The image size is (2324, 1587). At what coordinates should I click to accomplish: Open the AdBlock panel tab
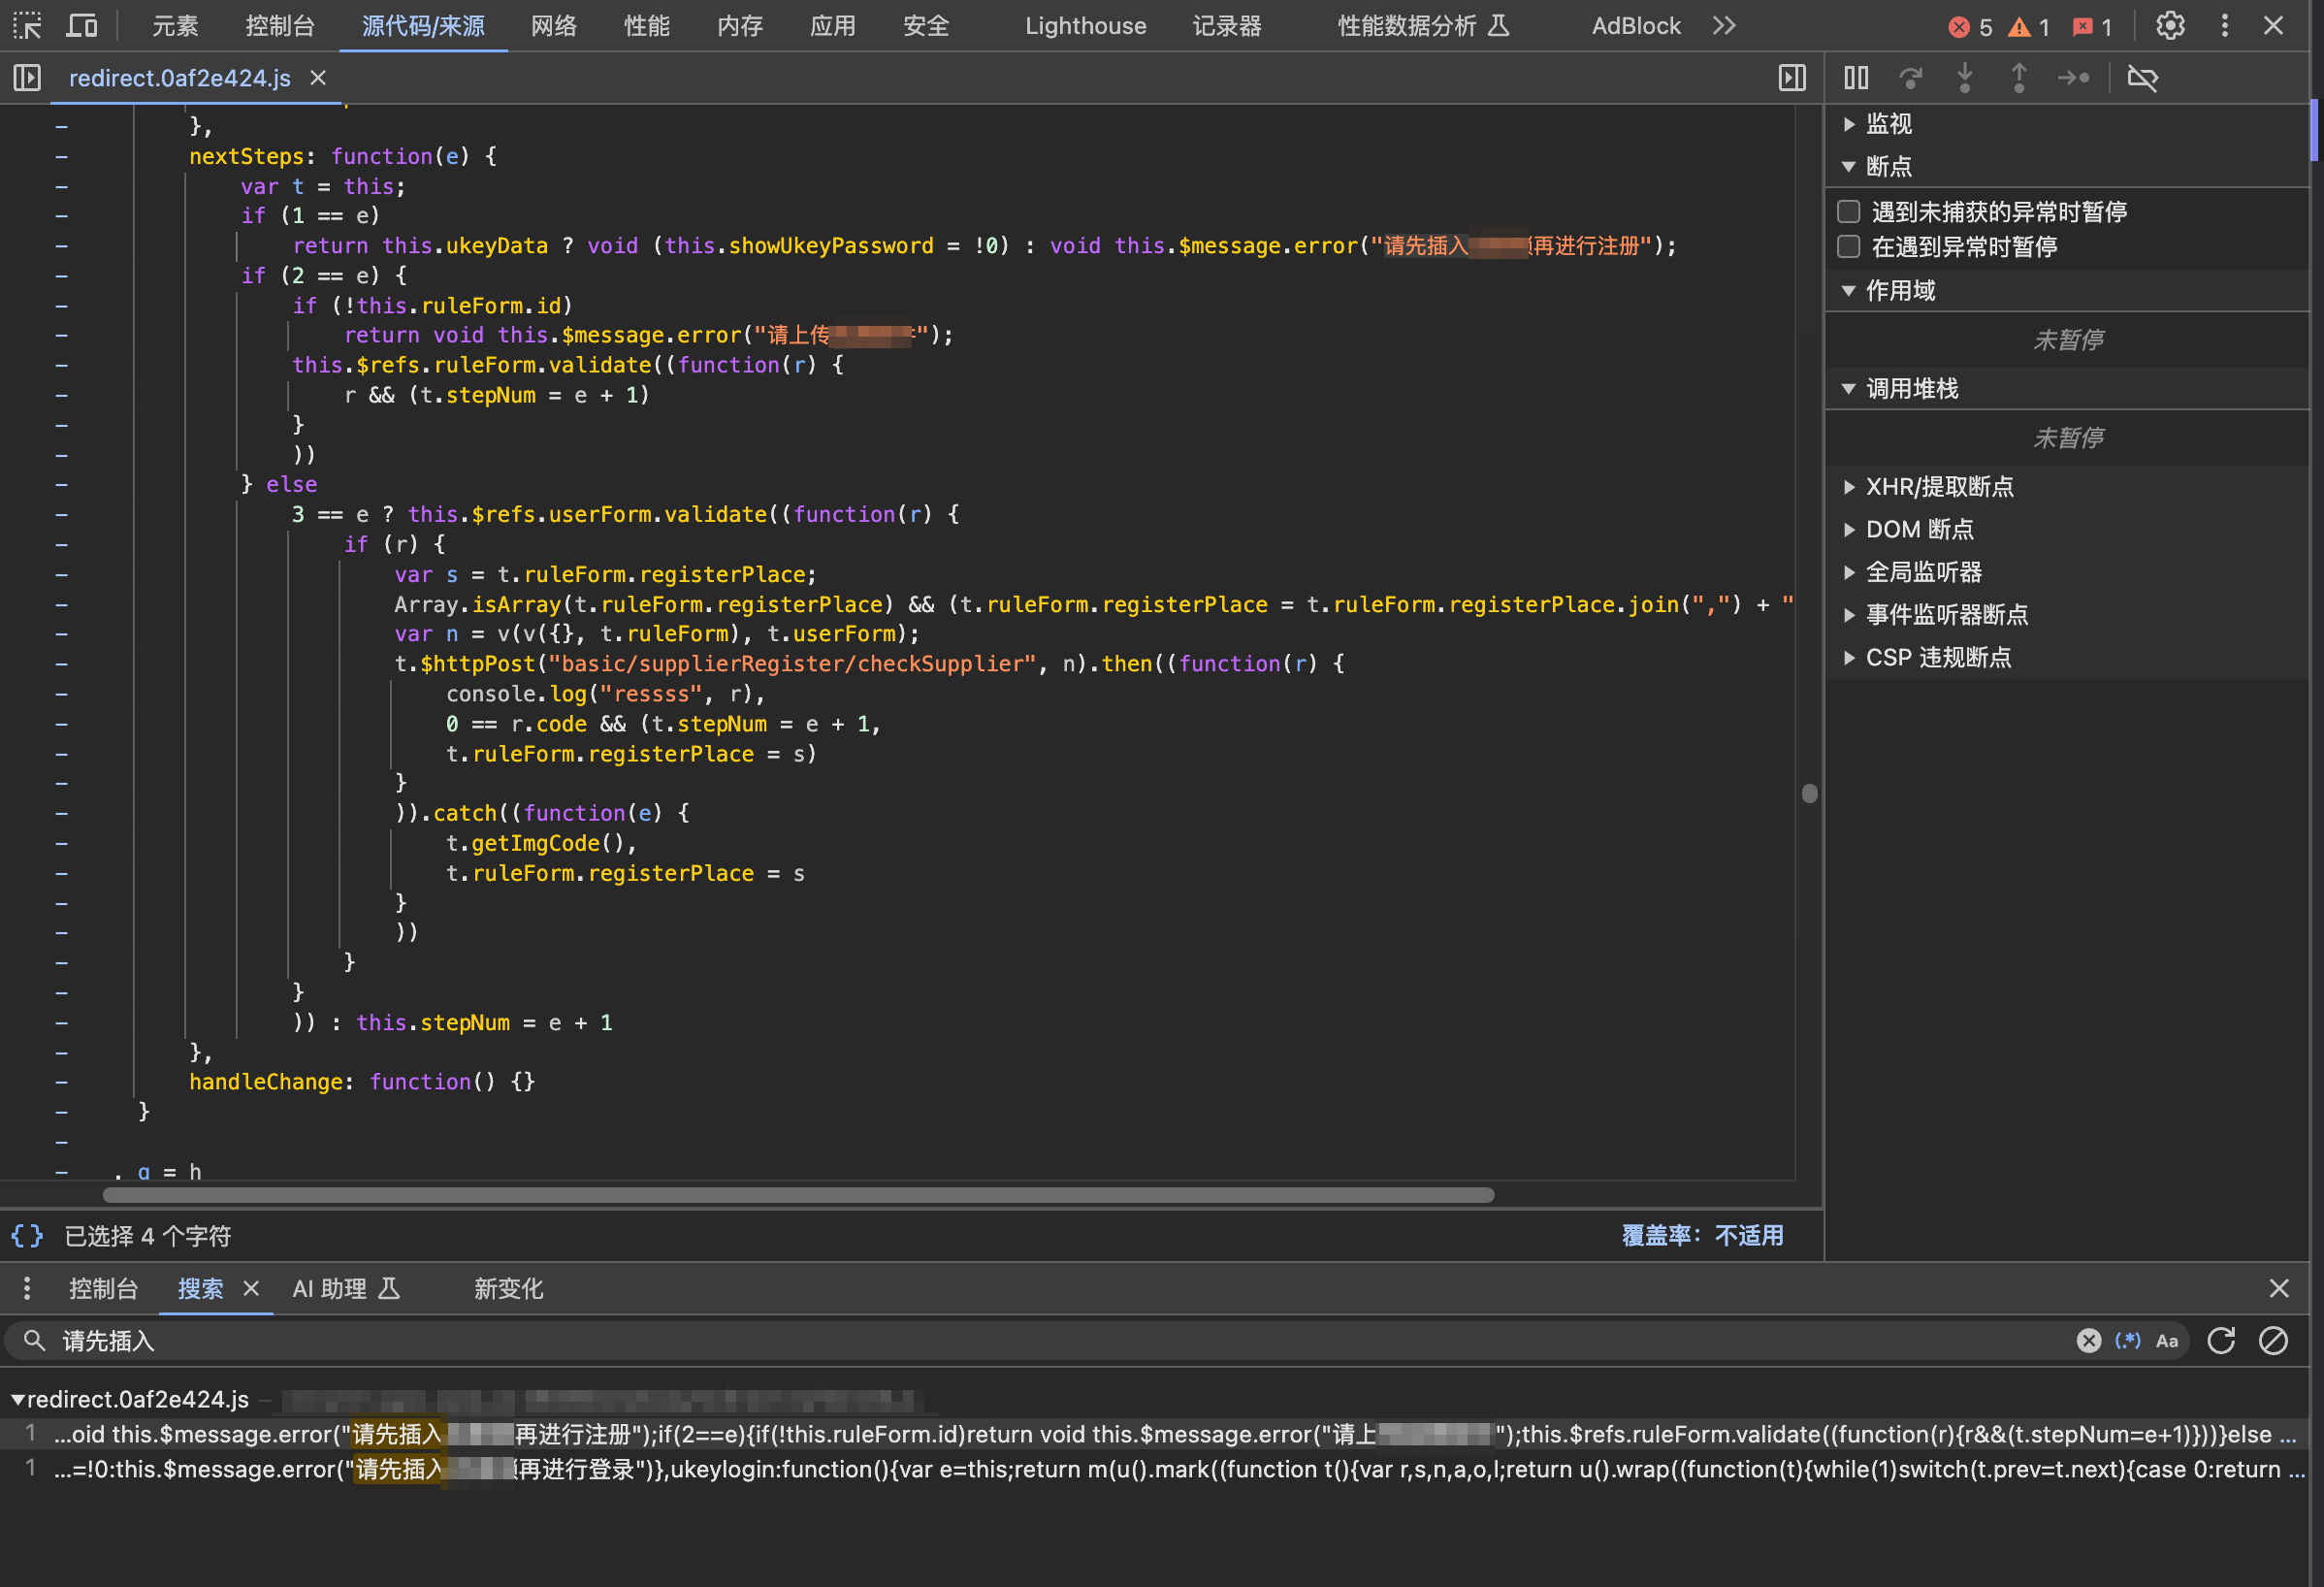click(1636, 26)
